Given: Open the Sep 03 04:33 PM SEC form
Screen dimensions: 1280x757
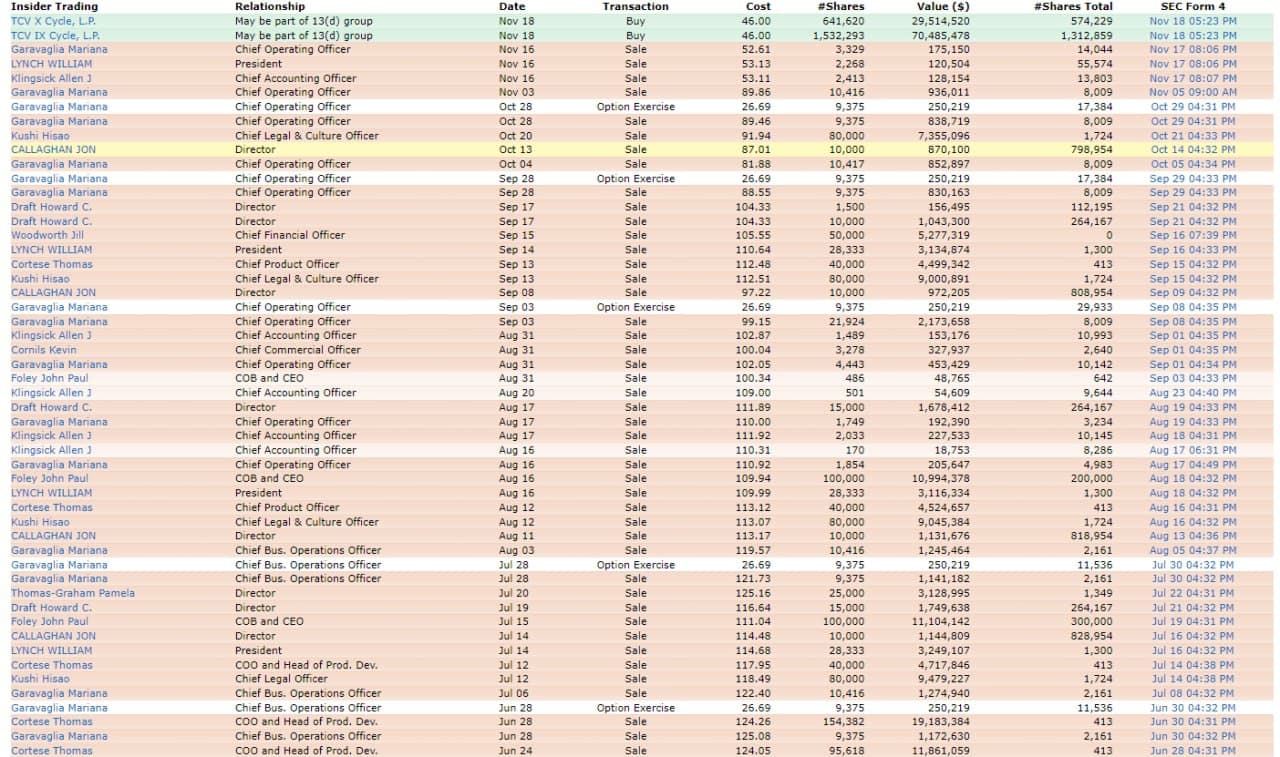Looking at the screenshot, I should (1192, 378).
